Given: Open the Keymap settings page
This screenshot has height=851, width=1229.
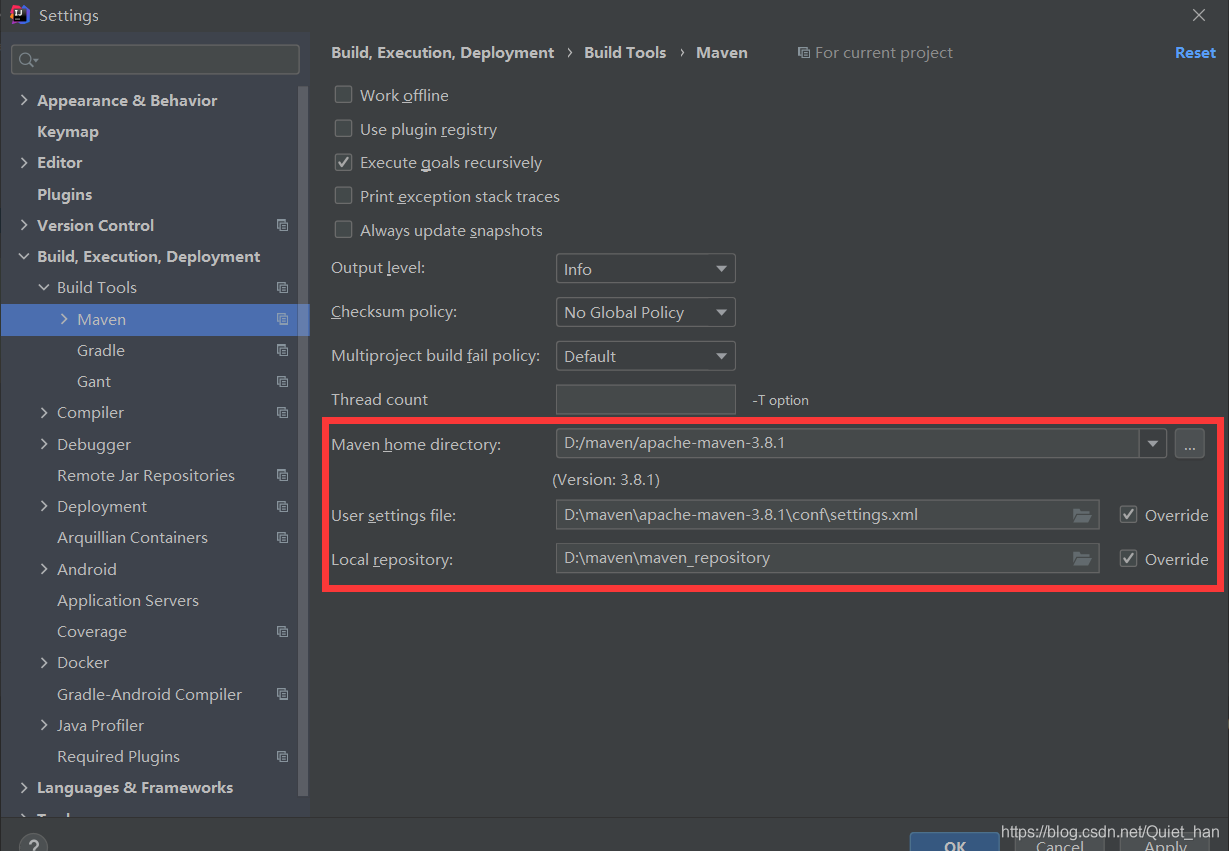Looking at the screenshot, I should 68,131.
